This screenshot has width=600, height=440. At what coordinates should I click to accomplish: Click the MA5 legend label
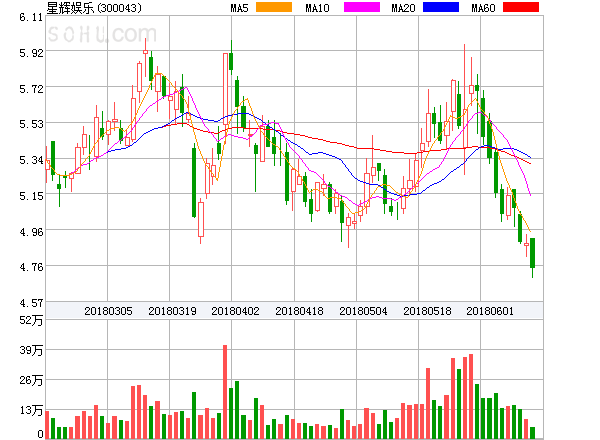(239, 8)
